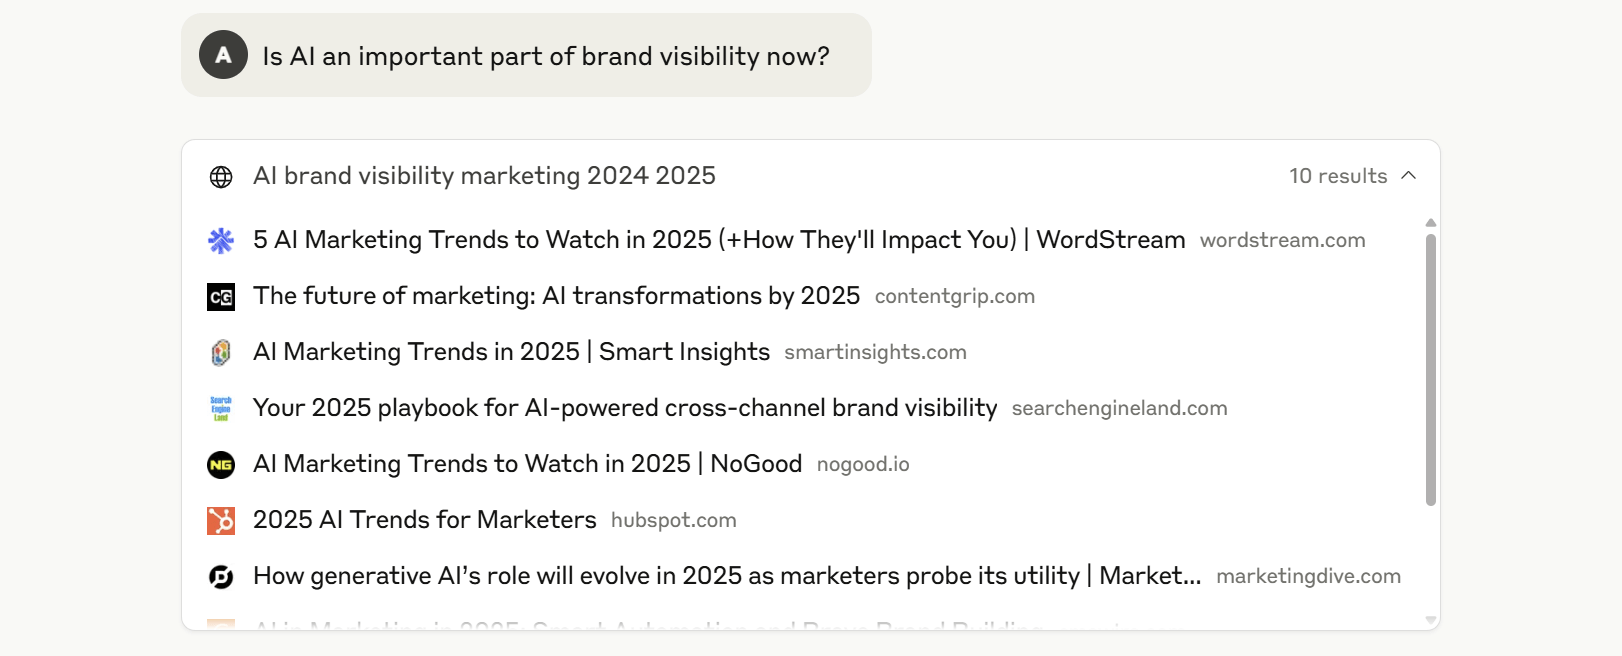This screenshot has height=656, width=1622.
Task: Open the AI-powered cross-channel playbook result
Action: (x=624, y=408)
